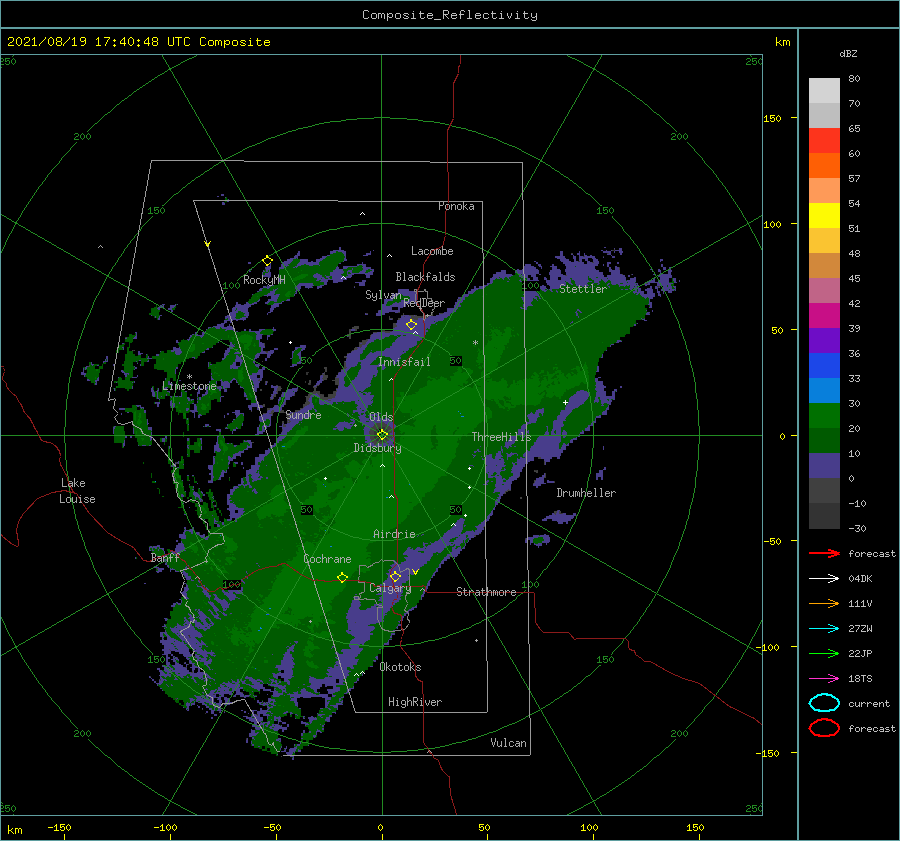Click the ThreeHills city label
The image size is (900, 841).
pyautogui.click(x=502, y=437)
